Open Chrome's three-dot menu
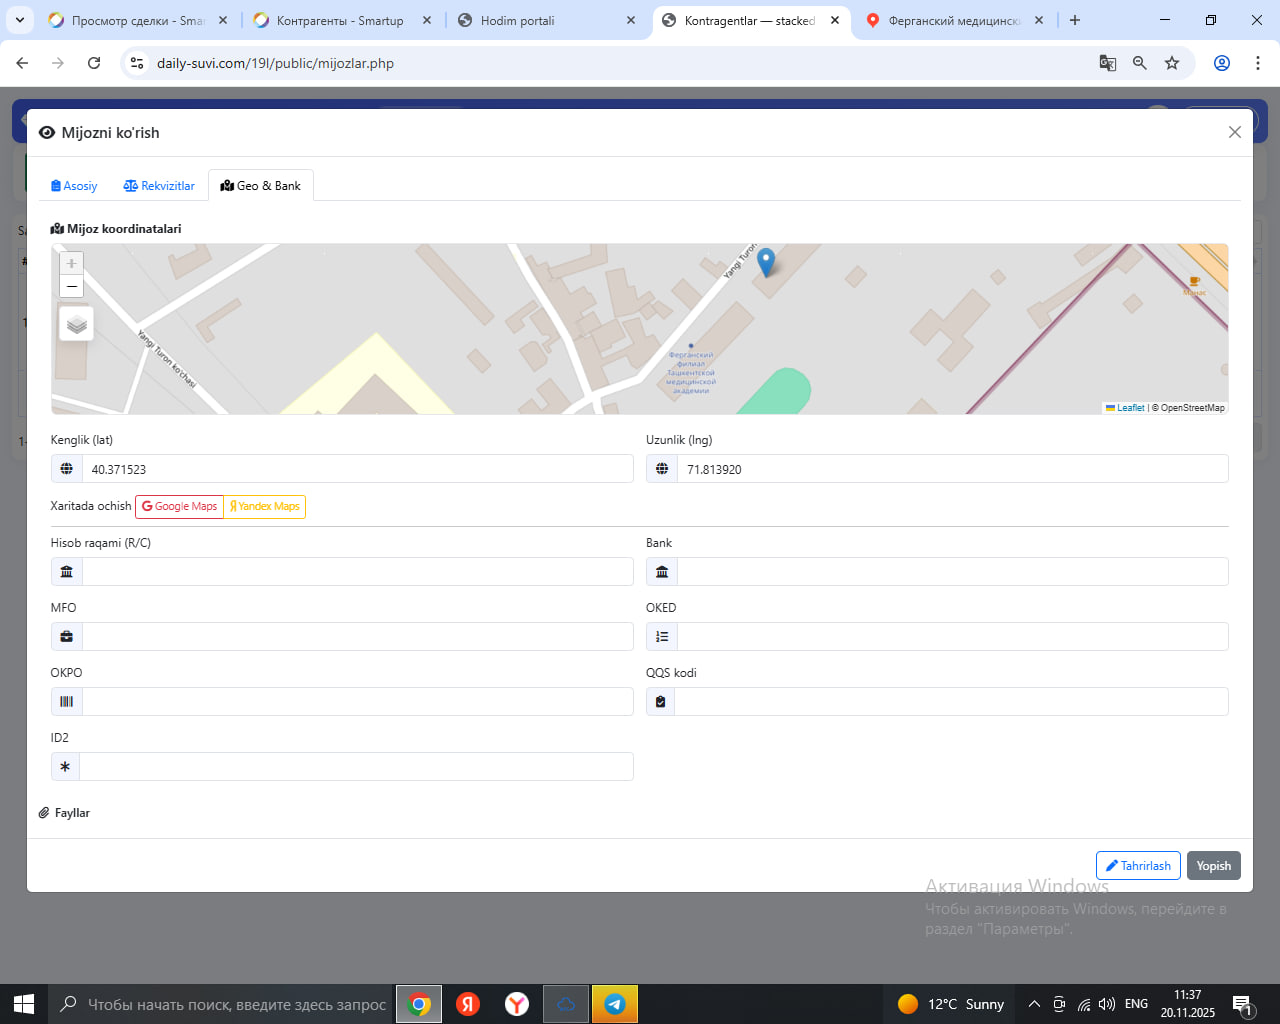The height and width of the screenshot is (1024, 1280). pyautogui.click(x=1257, y=63)
